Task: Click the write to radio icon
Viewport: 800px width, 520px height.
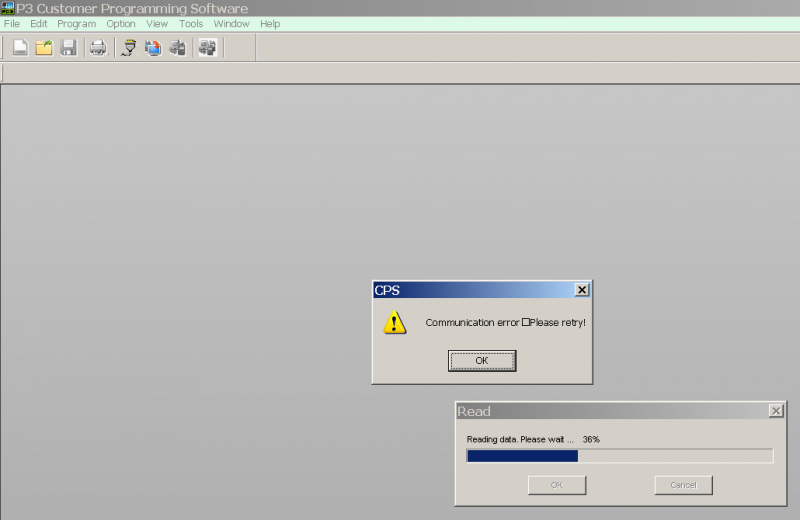Action: (177, 47)
